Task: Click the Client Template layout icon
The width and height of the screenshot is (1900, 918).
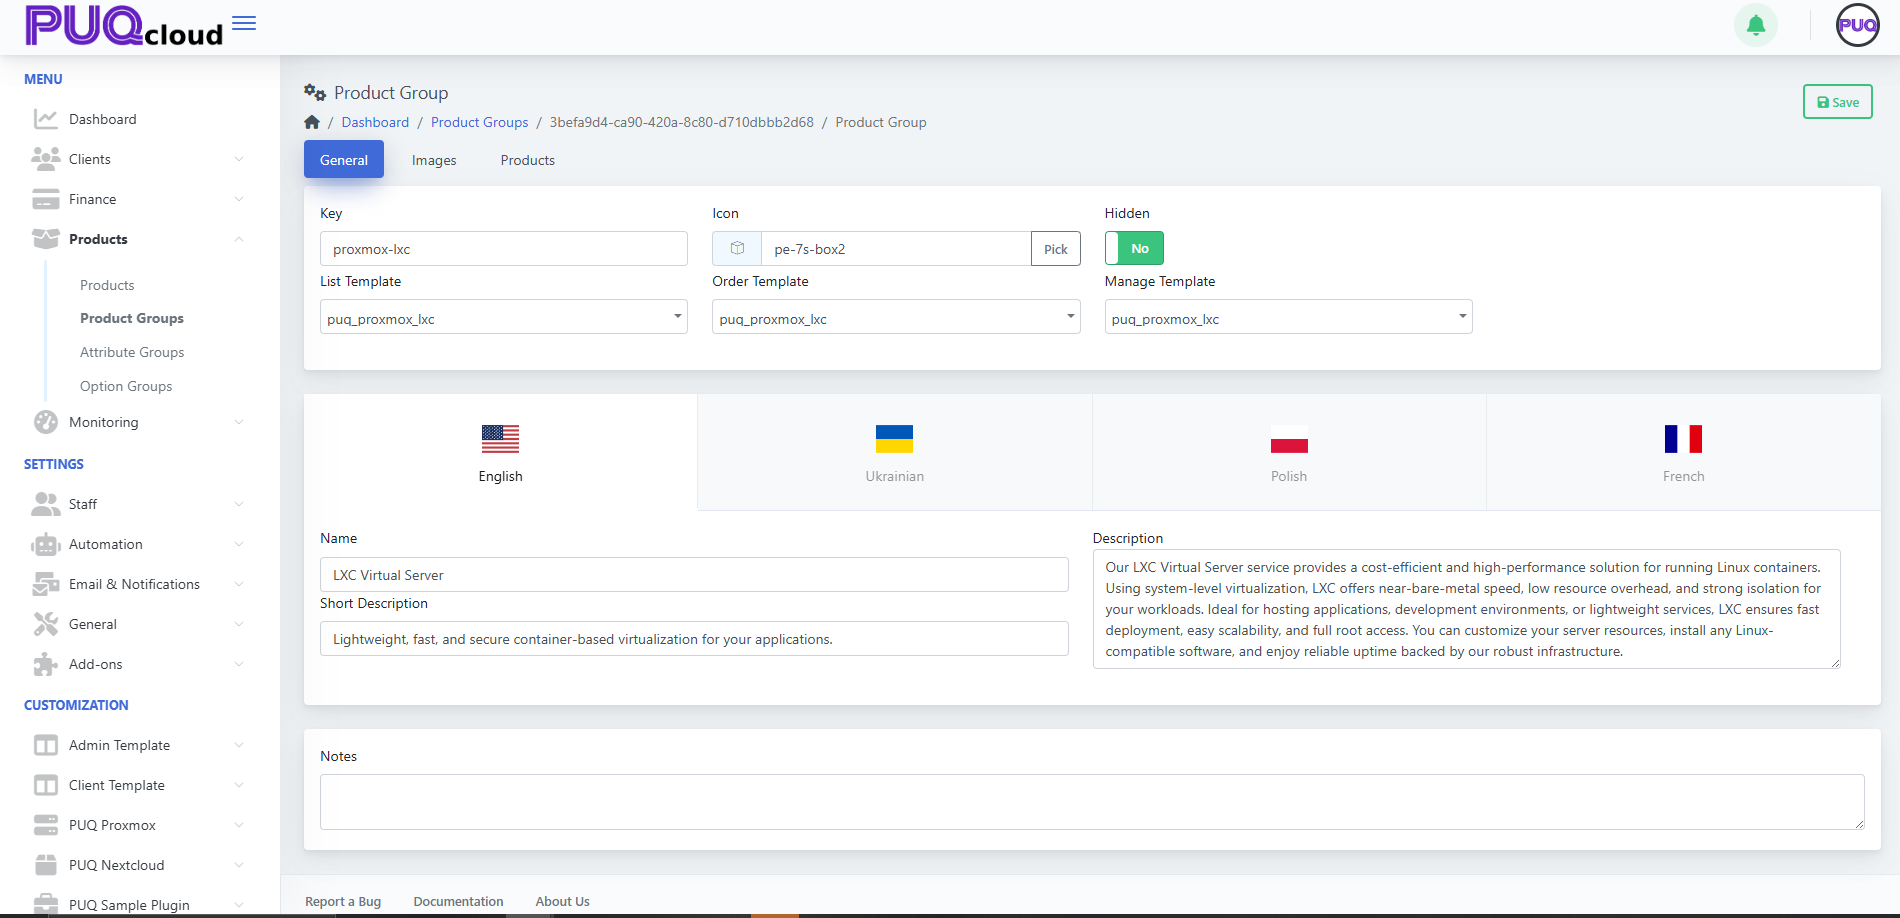Action: (x=45, y=785)
